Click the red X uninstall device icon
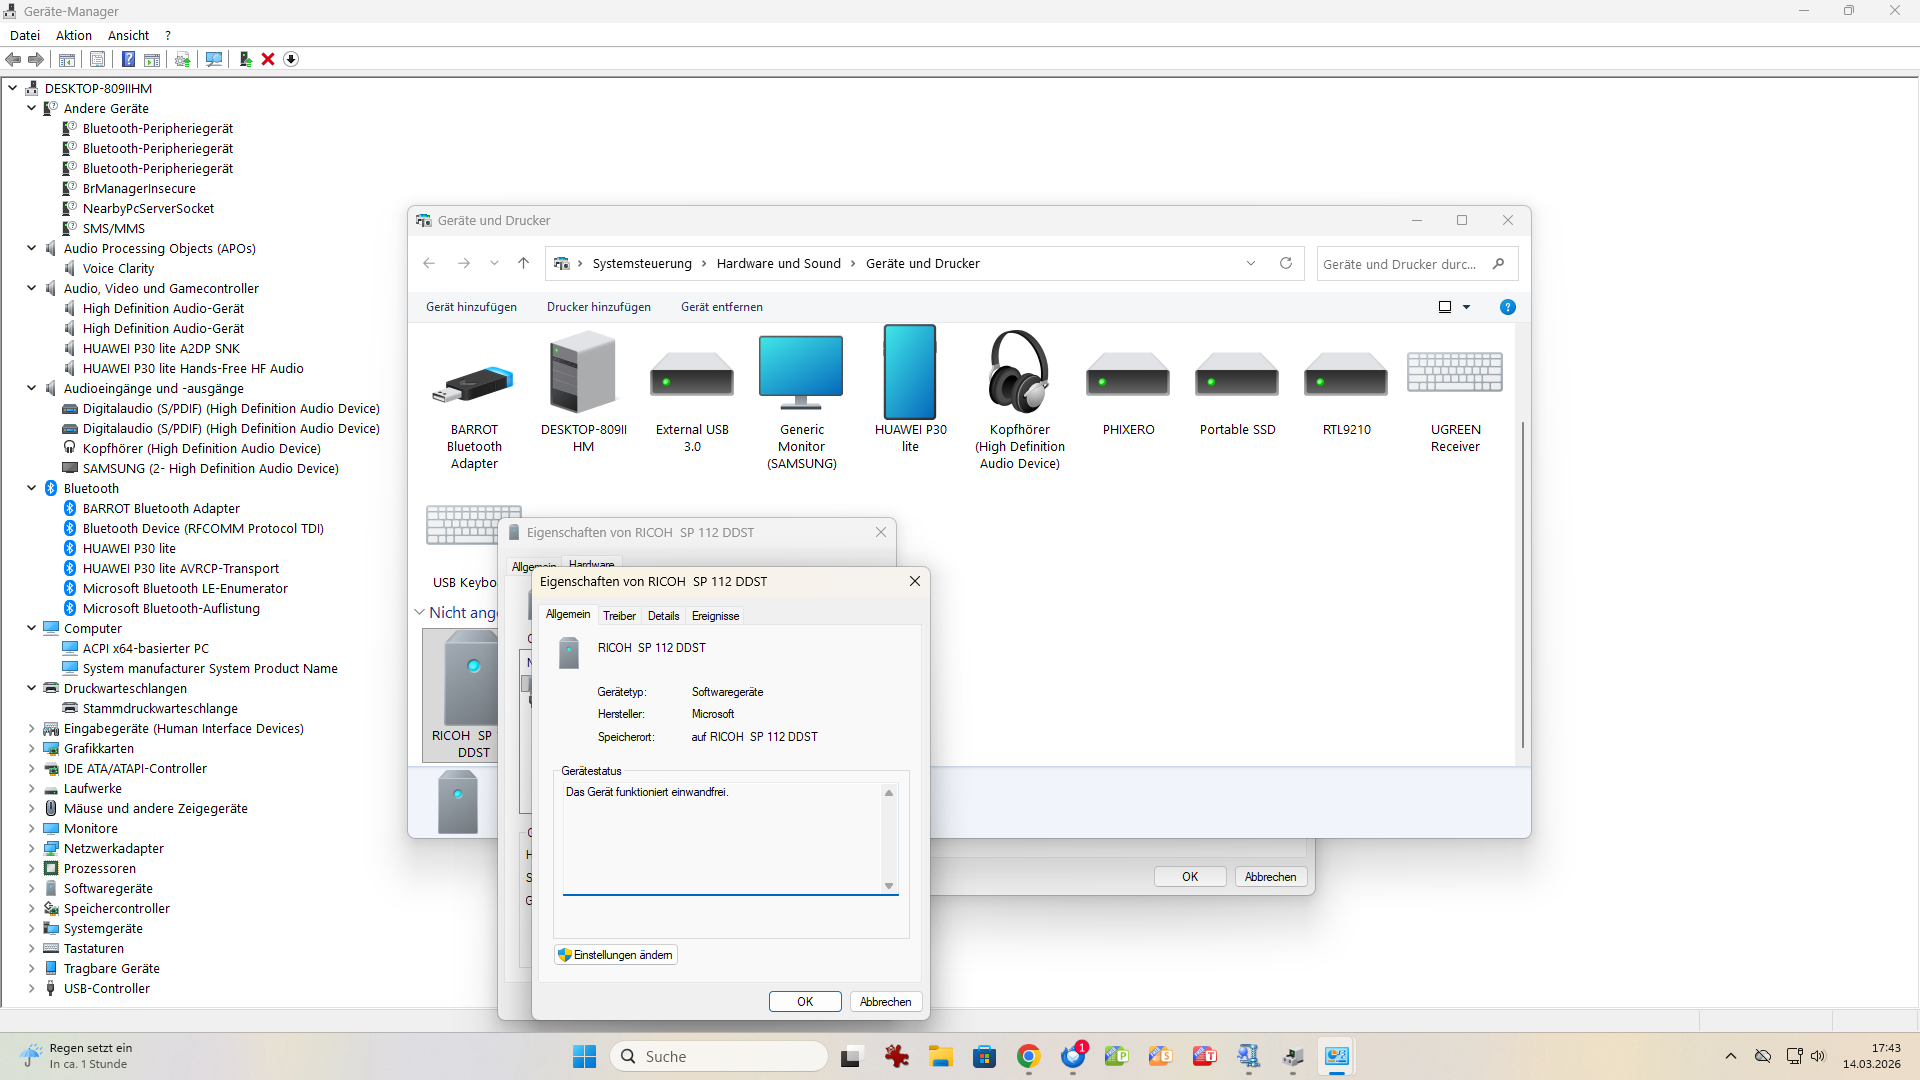This screenshot has width=1920, height=1080. 268,59
